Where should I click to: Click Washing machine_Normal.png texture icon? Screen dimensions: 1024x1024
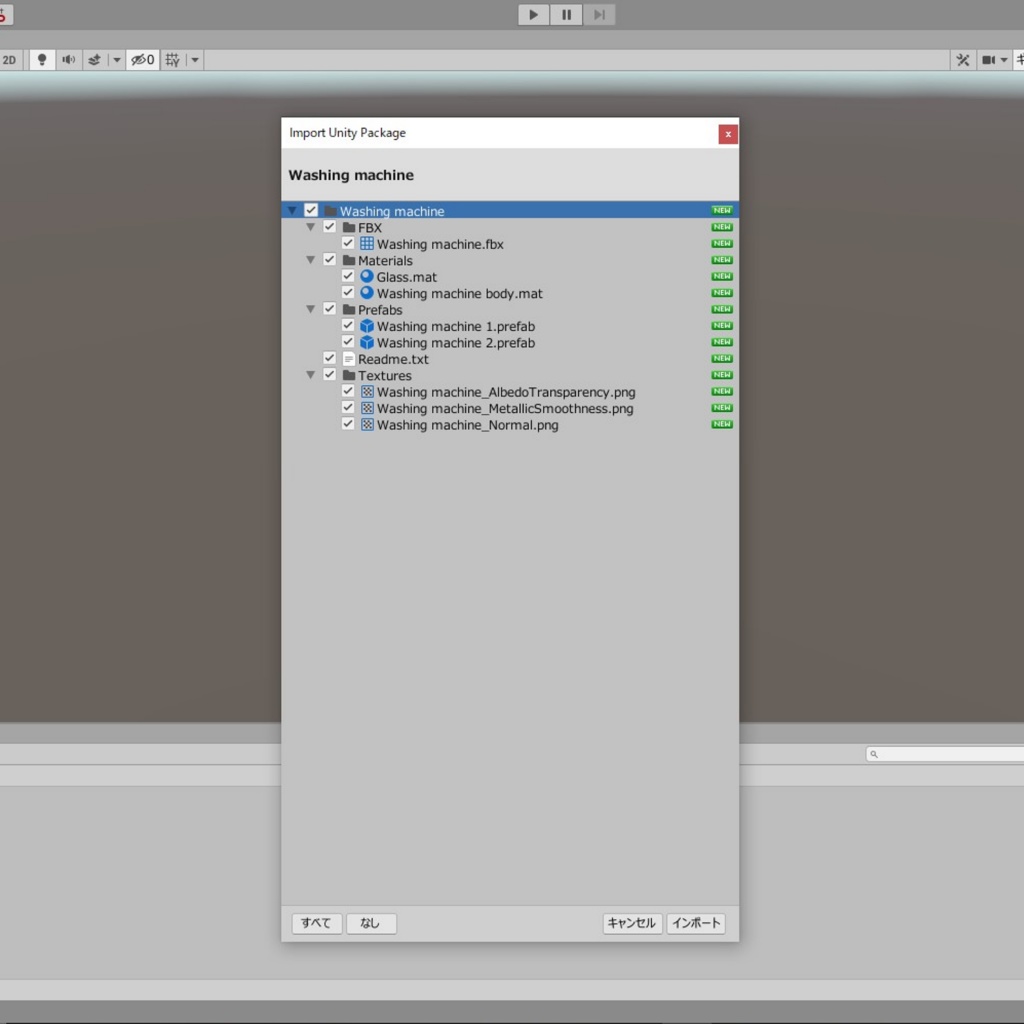[x=368, y=424]
